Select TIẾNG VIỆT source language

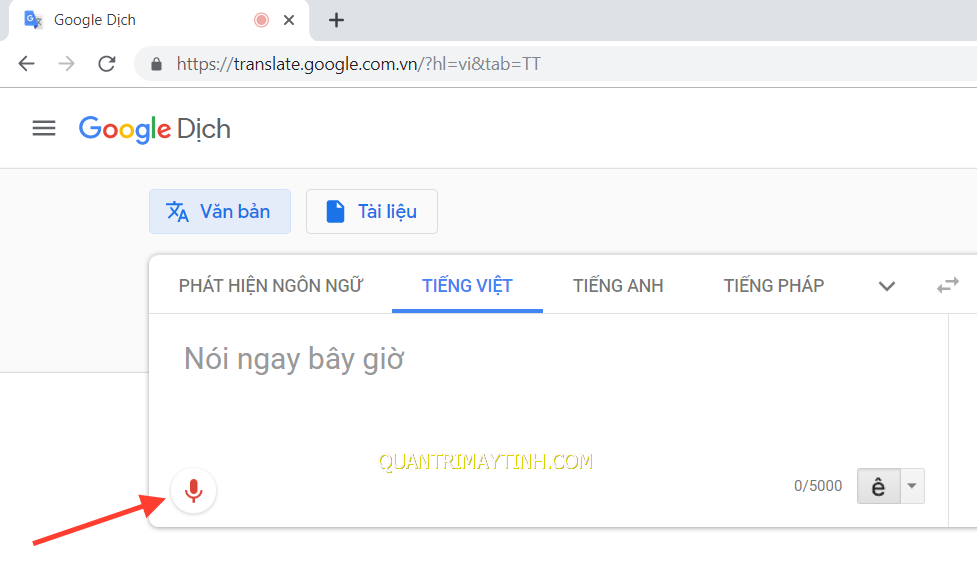[x=467, y=285]
